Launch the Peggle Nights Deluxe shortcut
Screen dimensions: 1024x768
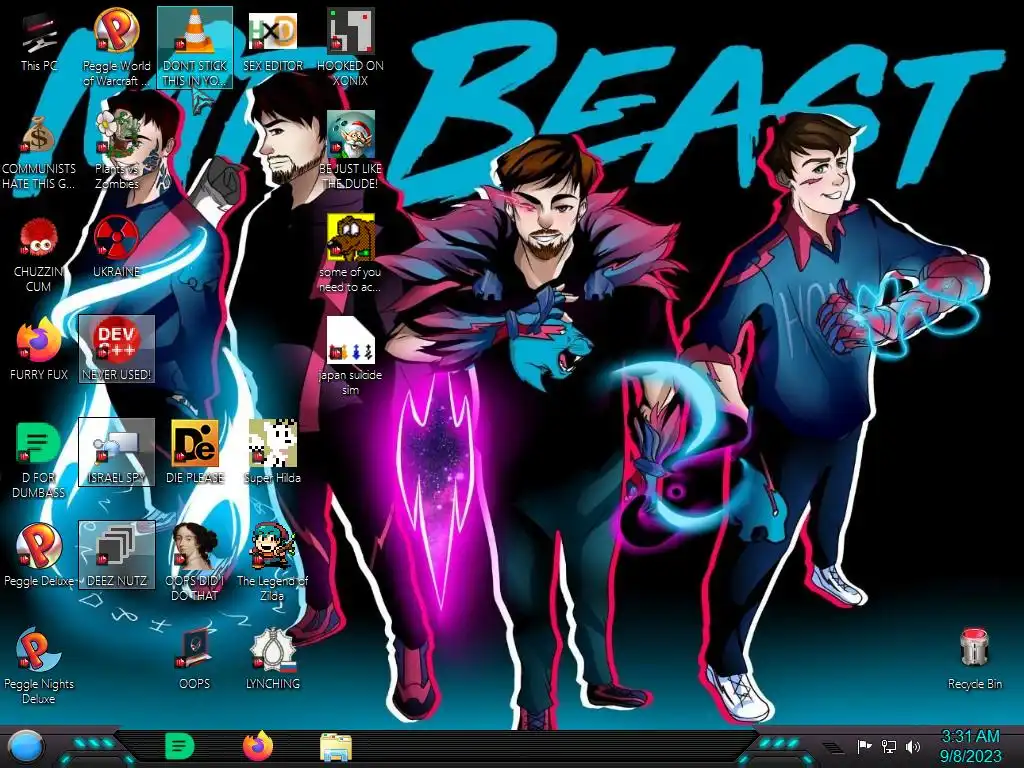pyautogui.click(x=39, y=666)
